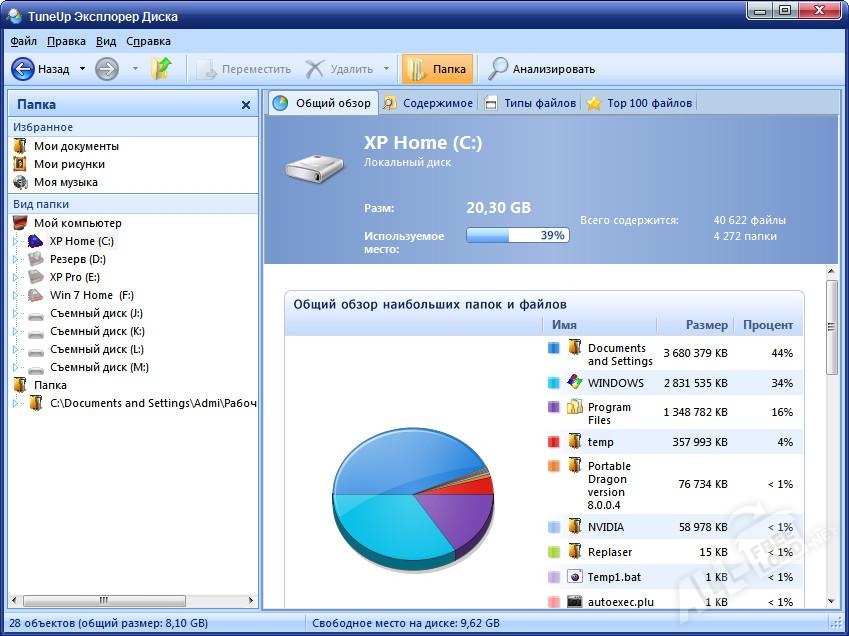
Task: Open the Удалить dropdown arrow
Action: [386, 69]
